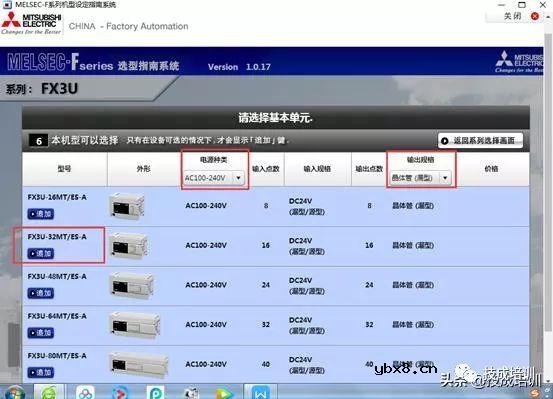Click model name FX3U-16MT/ES-A

[57, 197]
